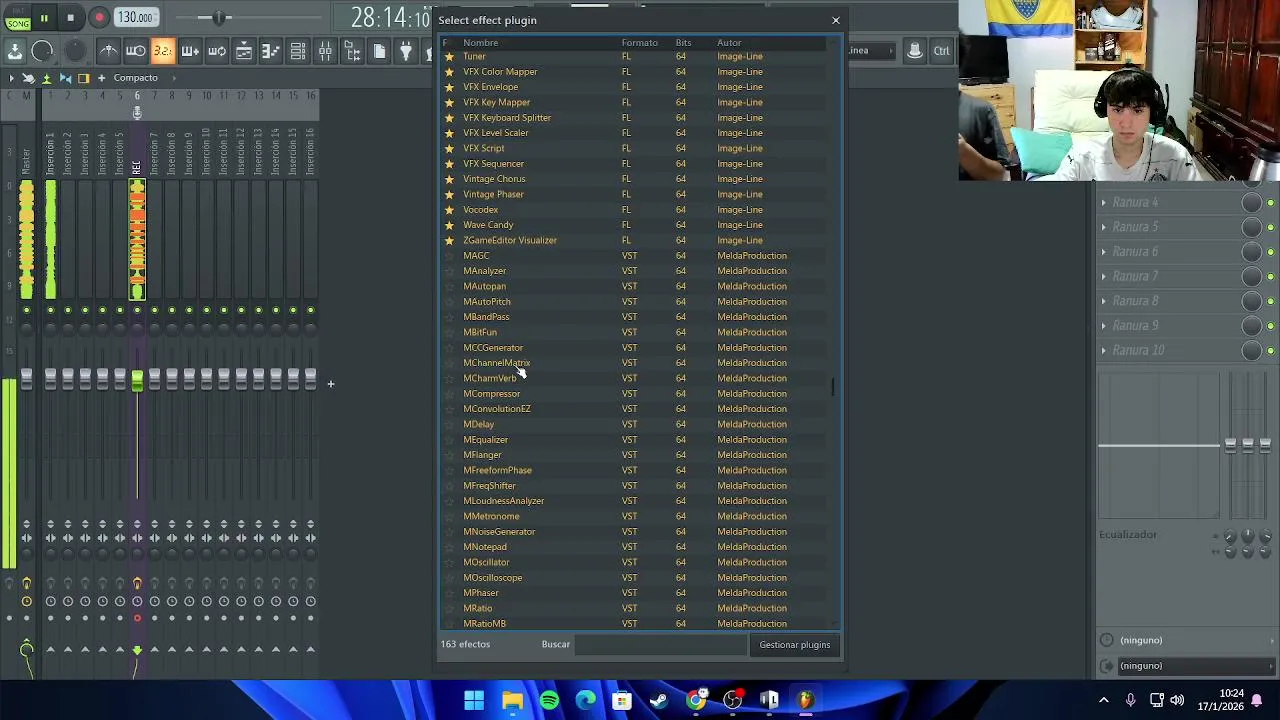
Task: Toggle the Ranura 8 enable LED
Action: point(1271,301)
